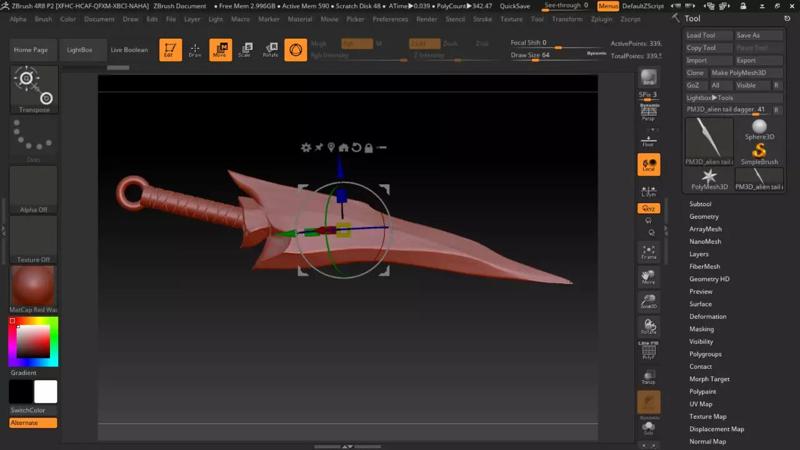The image size is (800, 450).
Task: Open the Zplugin menu
Action: coord(602,19)
